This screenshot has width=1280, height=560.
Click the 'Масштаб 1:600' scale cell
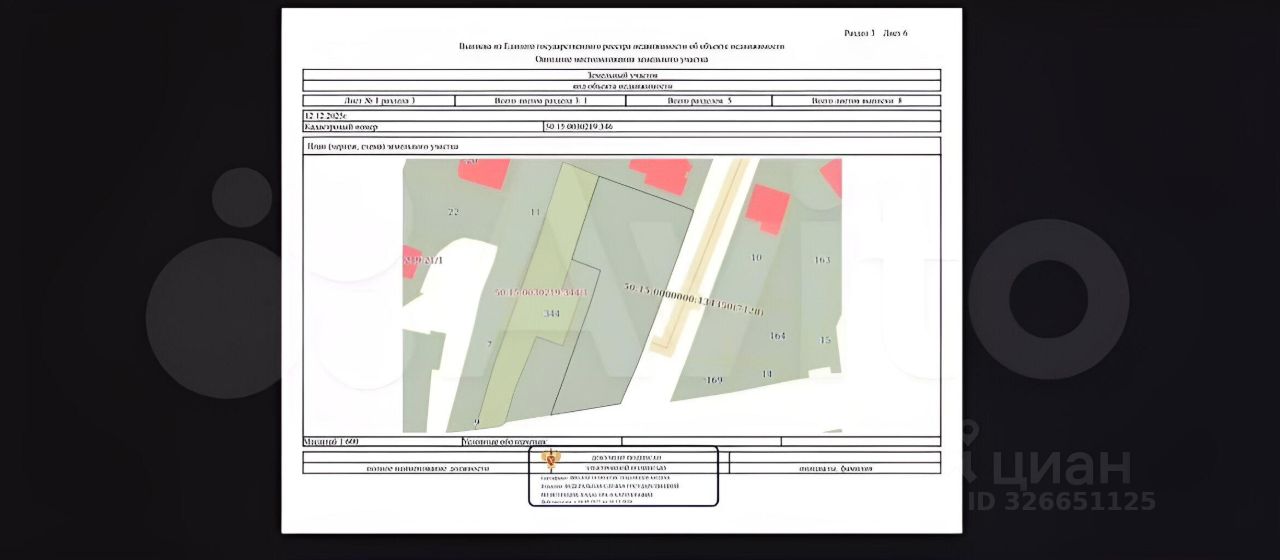[x=382, y=441]
